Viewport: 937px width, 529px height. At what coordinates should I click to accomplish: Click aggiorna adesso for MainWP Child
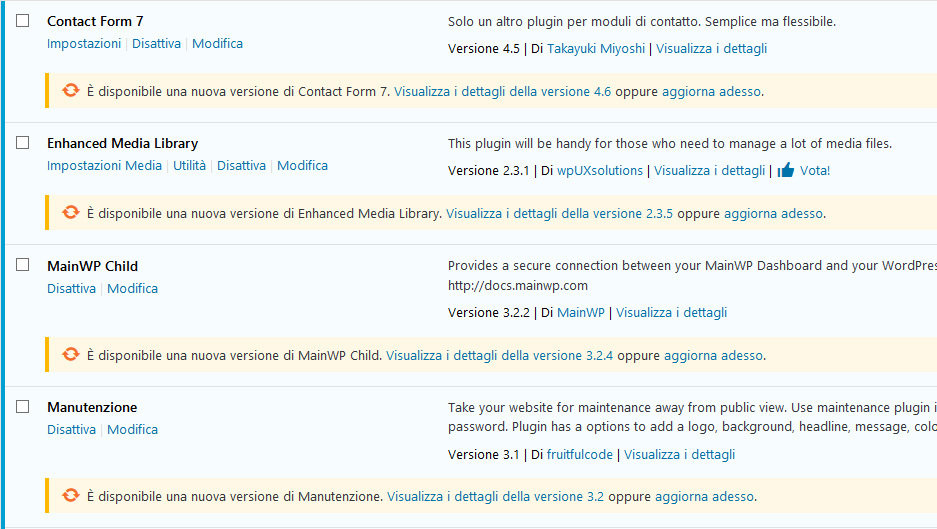714,356
